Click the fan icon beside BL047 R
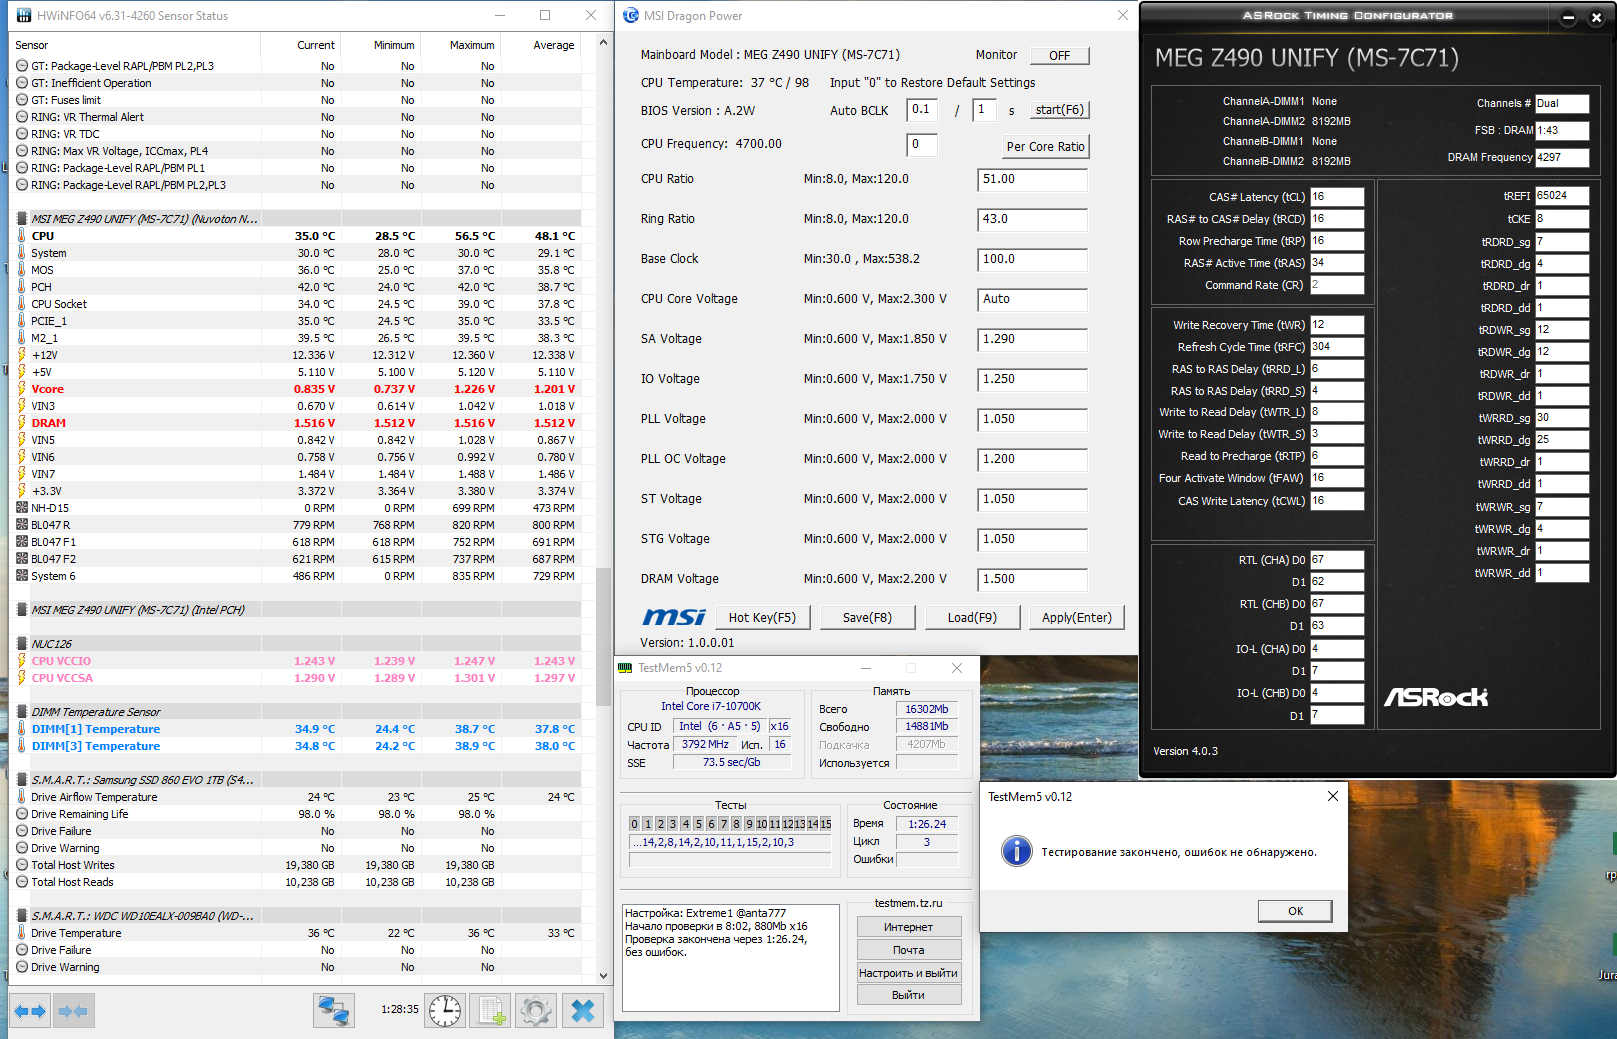Screen dimensions: 1617x1039 [22, 525]
